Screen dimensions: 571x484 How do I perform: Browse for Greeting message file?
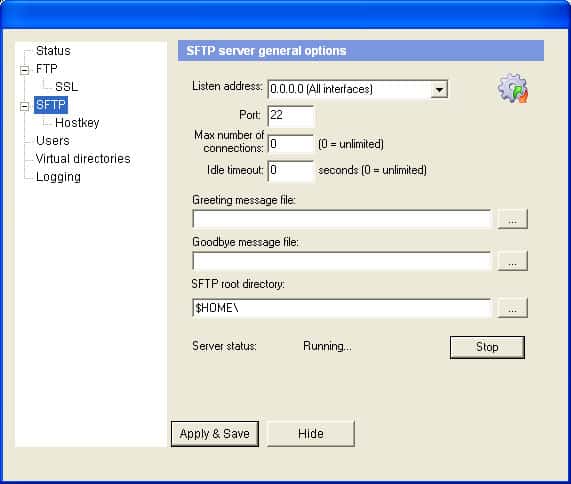click(x=512, y=219)
